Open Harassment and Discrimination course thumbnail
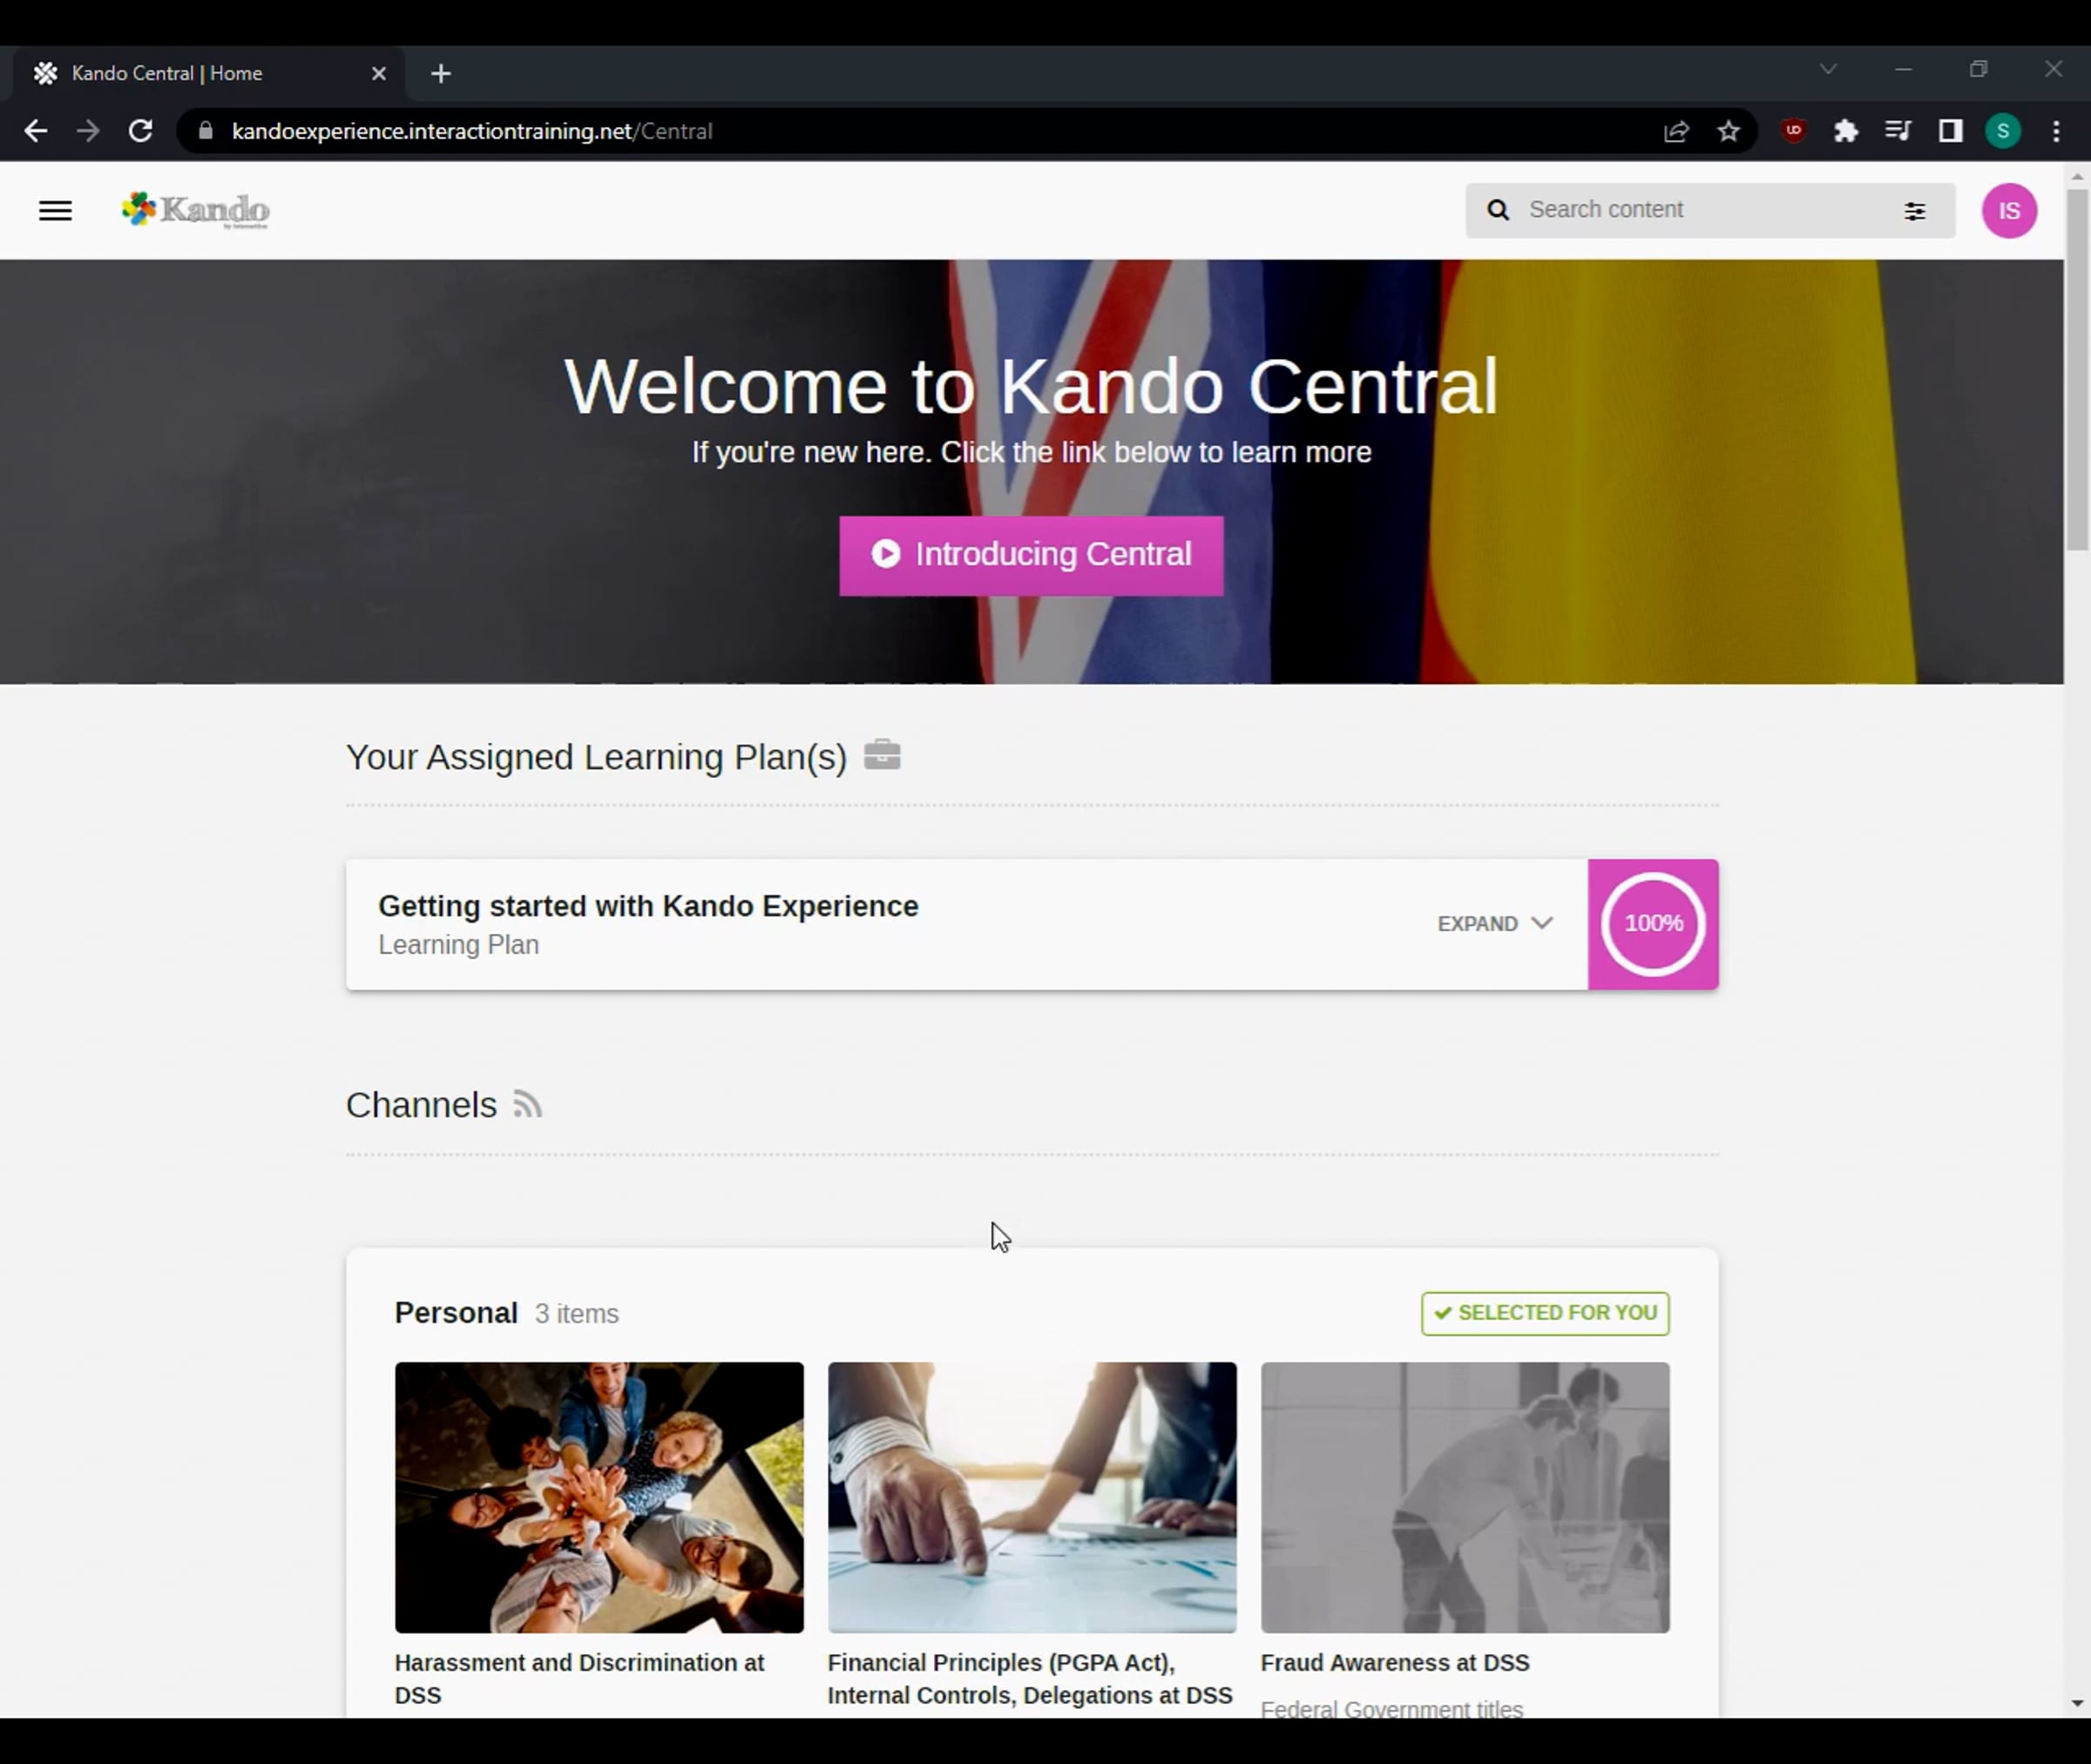This screenshot has width=2091, height=1764. coord(599,1497)
